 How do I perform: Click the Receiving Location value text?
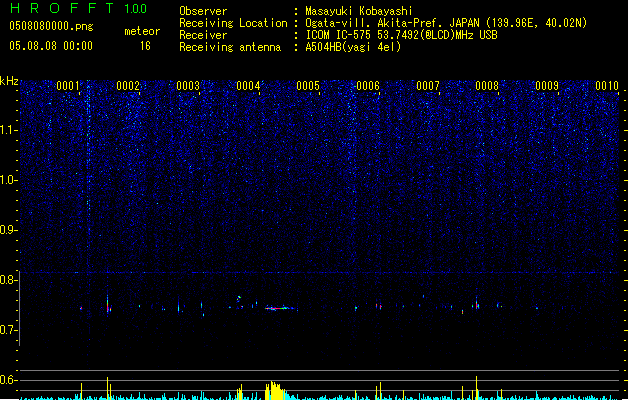446,23
